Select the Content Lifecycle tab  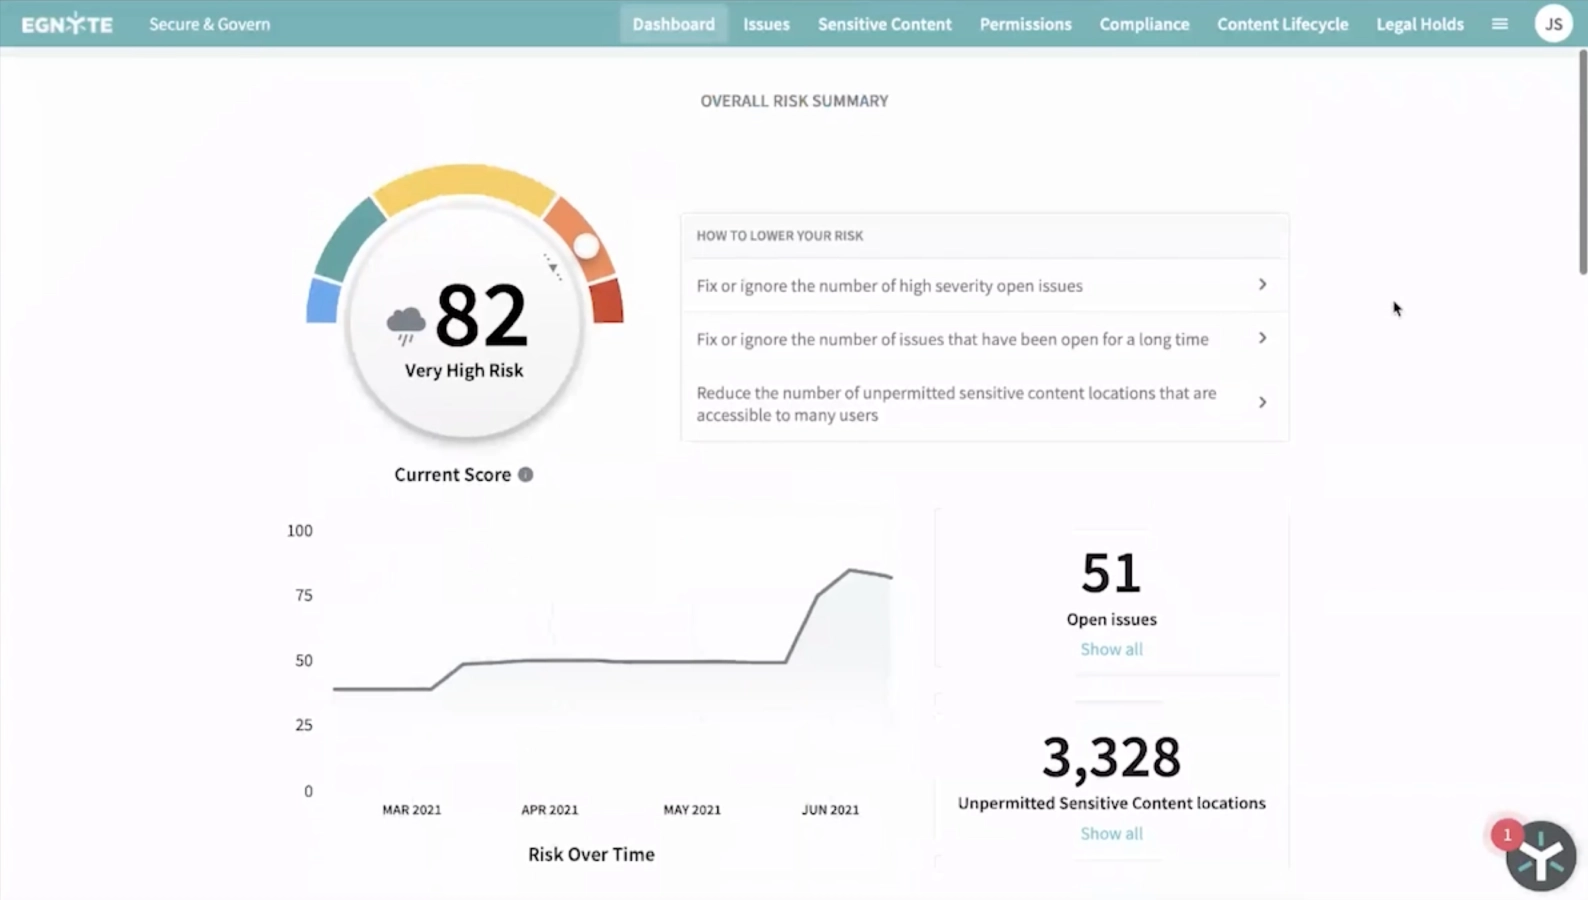click(1282, 24)
